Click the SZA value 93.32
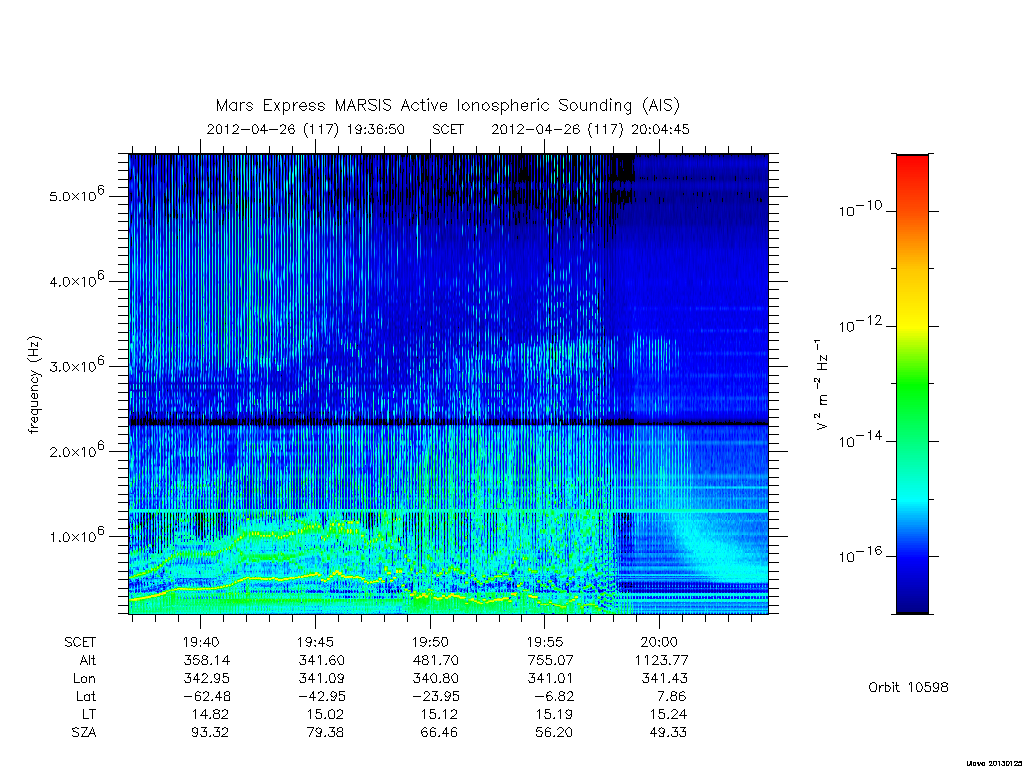 [210, 733]
